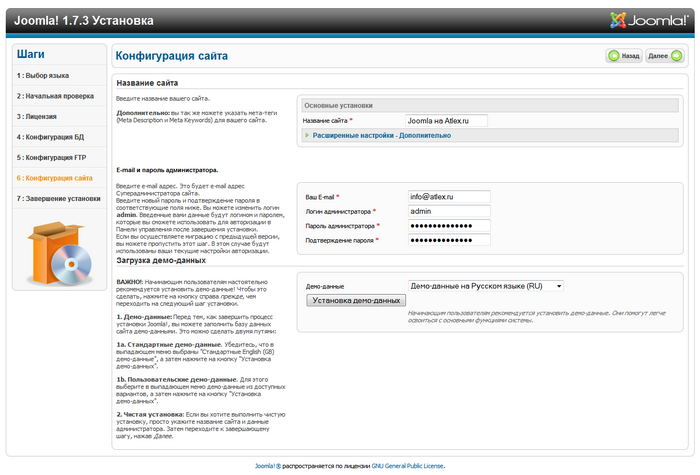Image resolution: width=700 pixels, height=475 pixels.
Task: Click the Основные установки header bar
Action: [490, 105]
